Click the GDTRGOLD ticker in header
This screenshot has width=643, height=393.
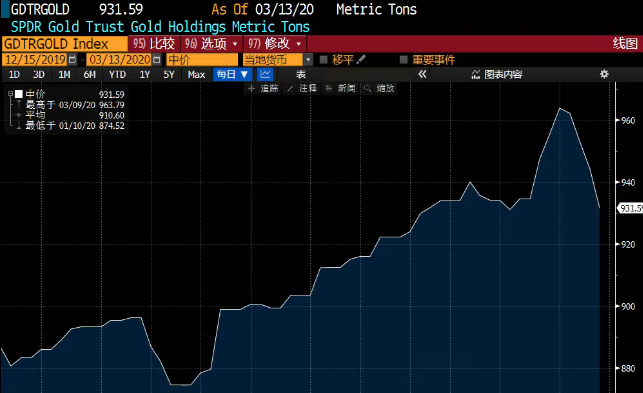(x=40, y=9)
